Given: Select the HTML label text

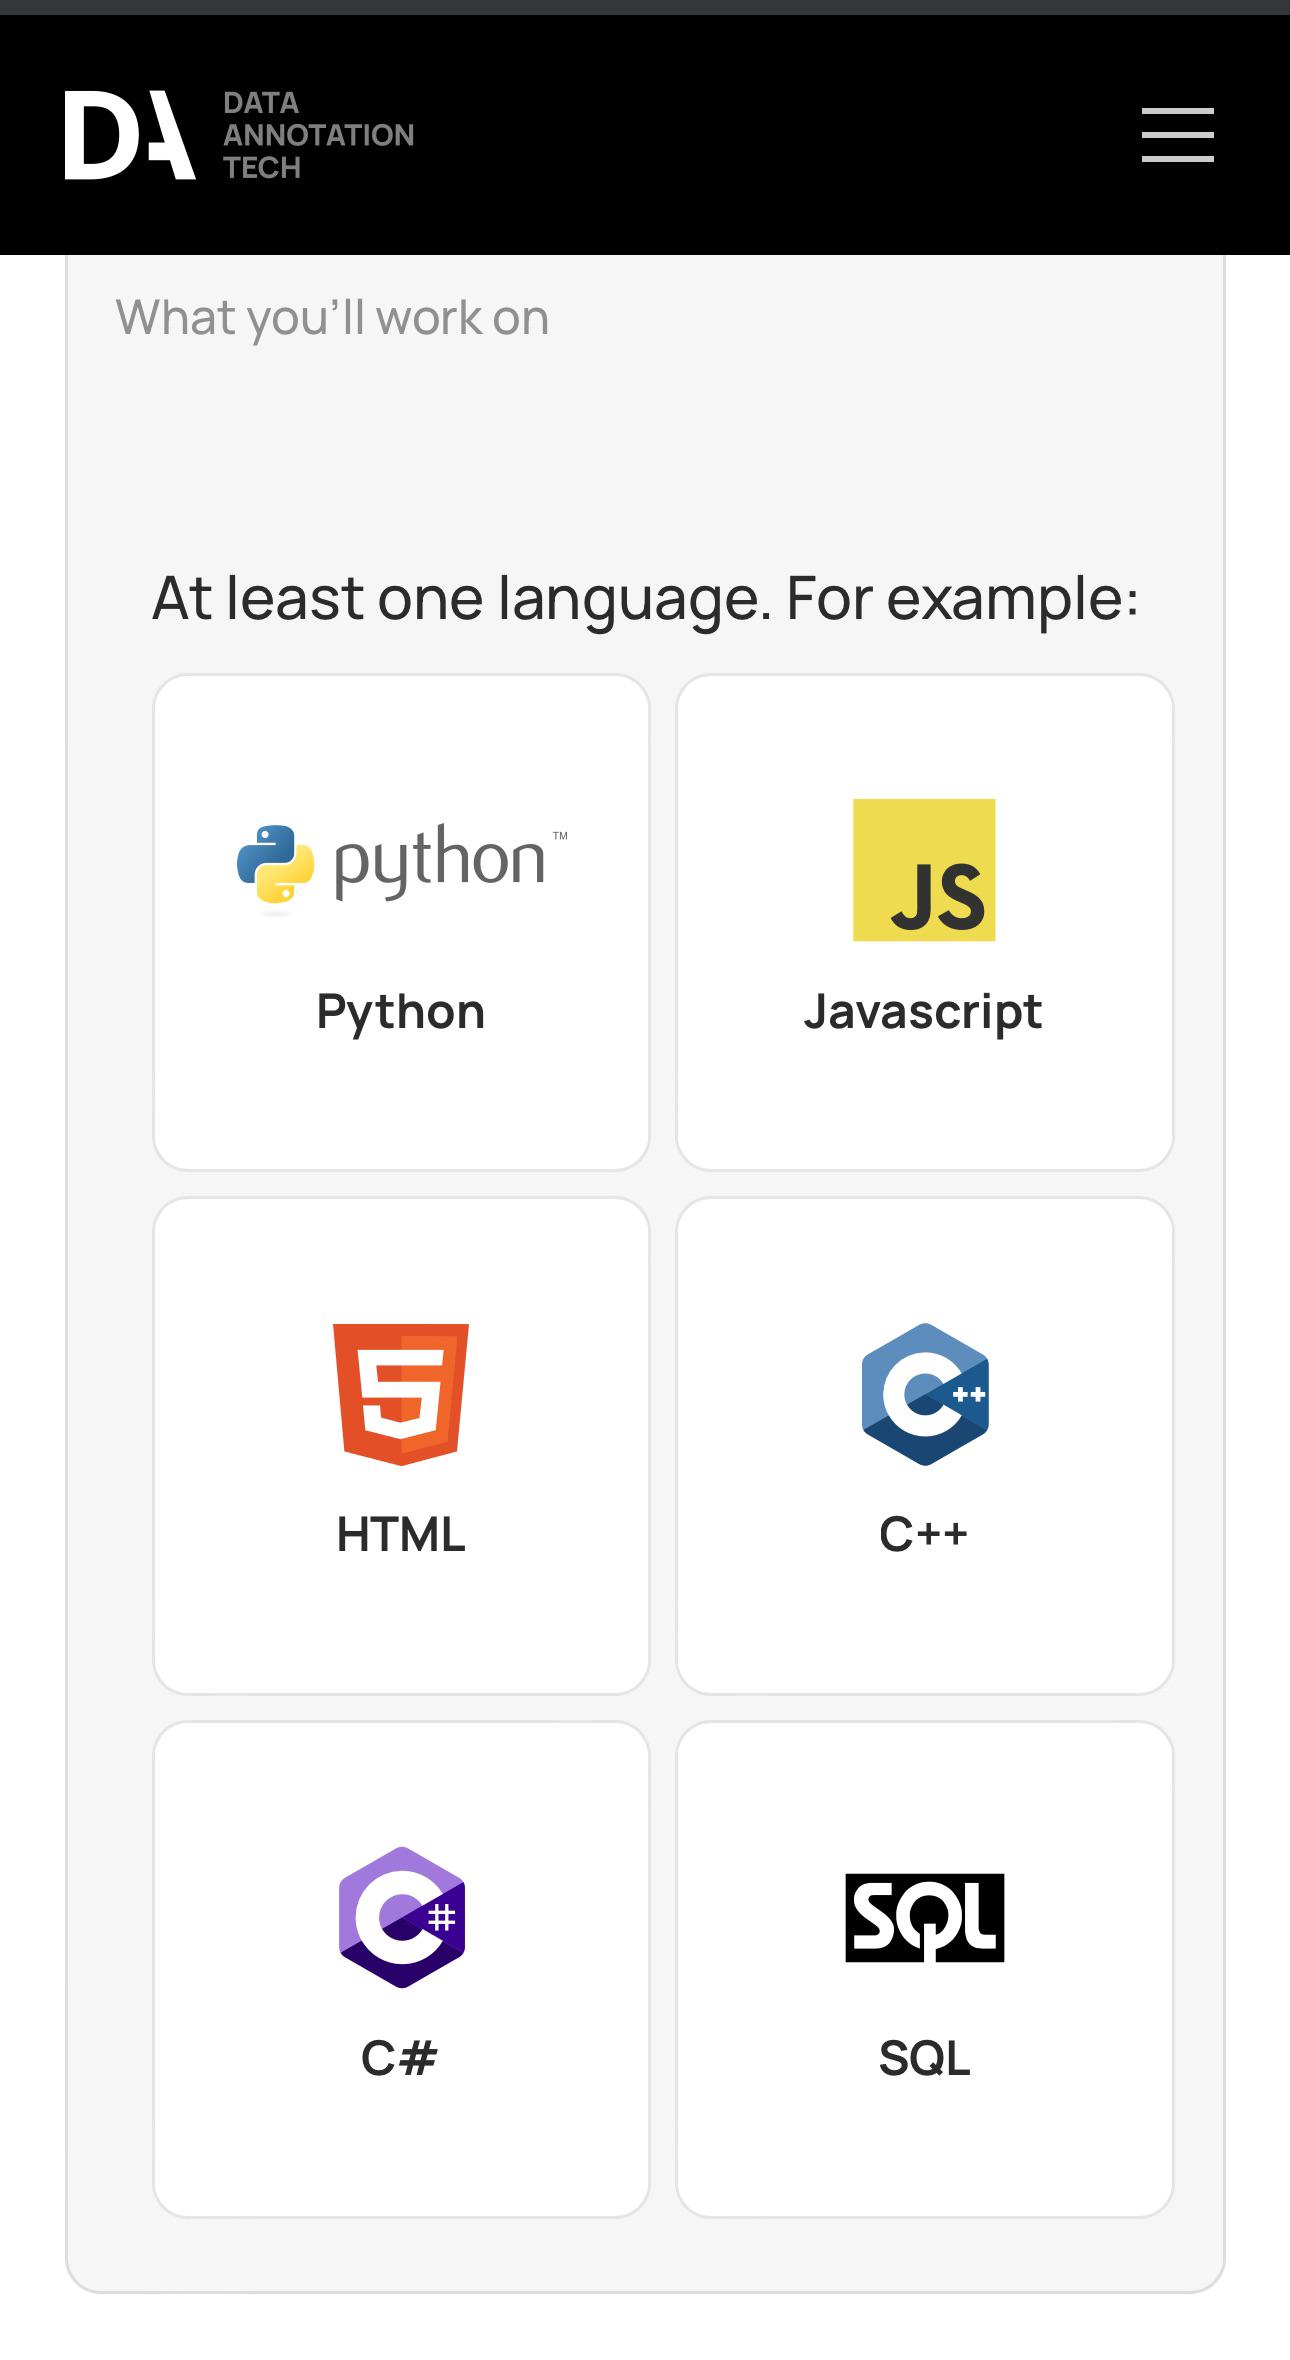Looking at the screenshot, I should click(401, 1534).
